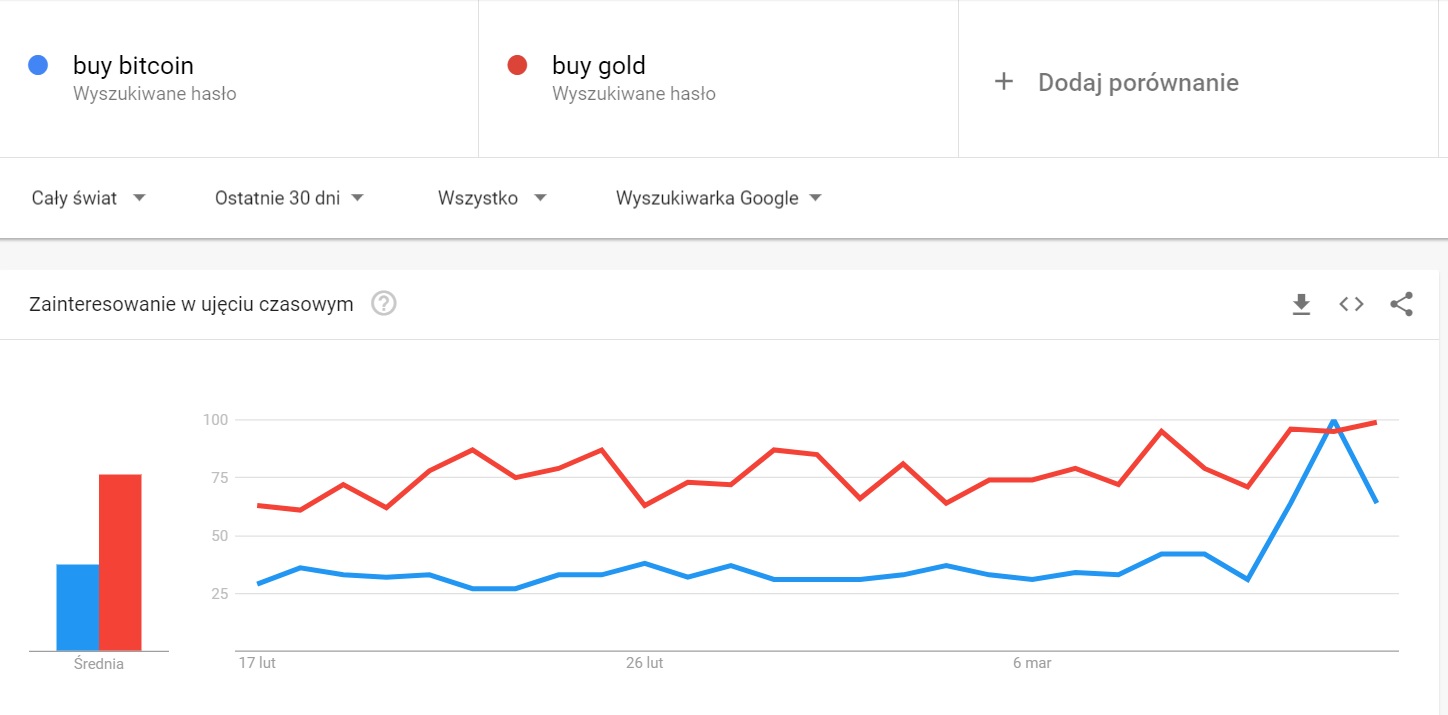Click the Zainteresowanie w ujęciu czasowym heading
This screenshot has width=1448, height=715.
[x=191, y=304]
